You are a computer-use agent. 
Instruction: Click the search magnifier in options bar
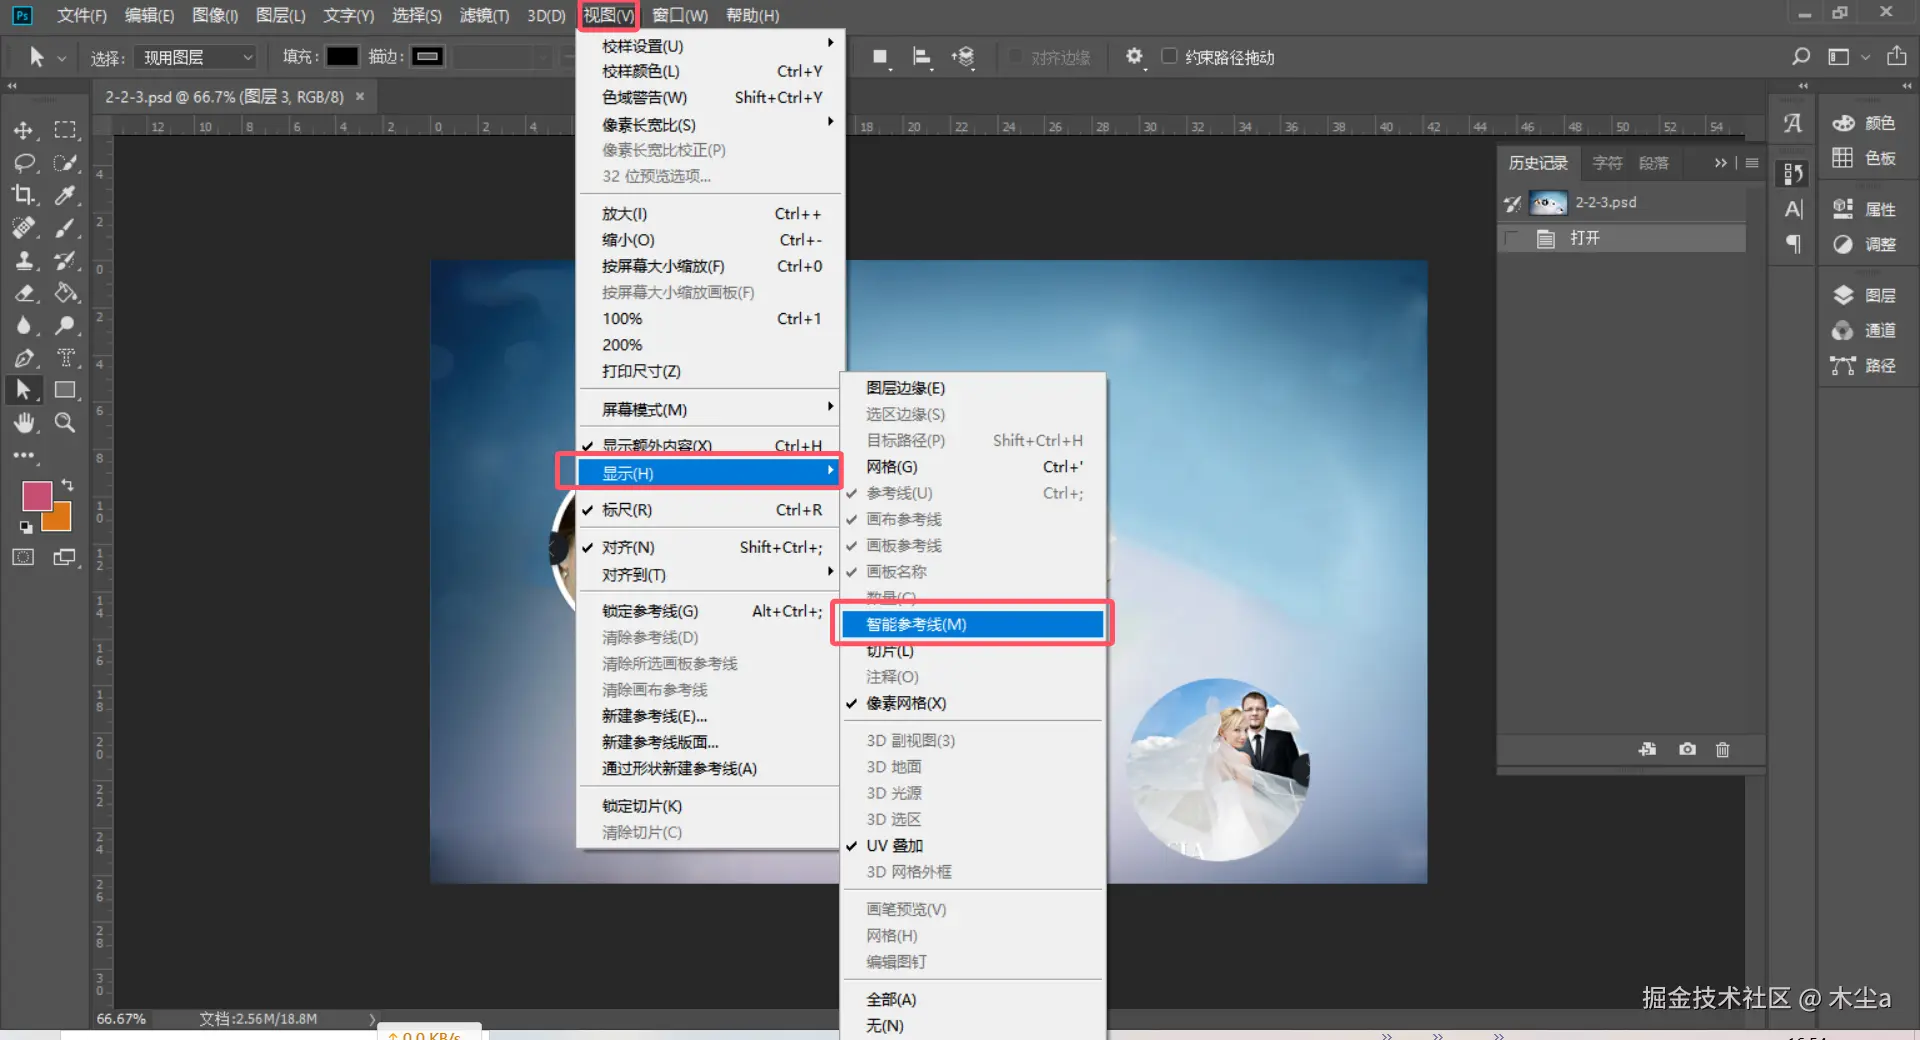click(x=1800, y=57)
